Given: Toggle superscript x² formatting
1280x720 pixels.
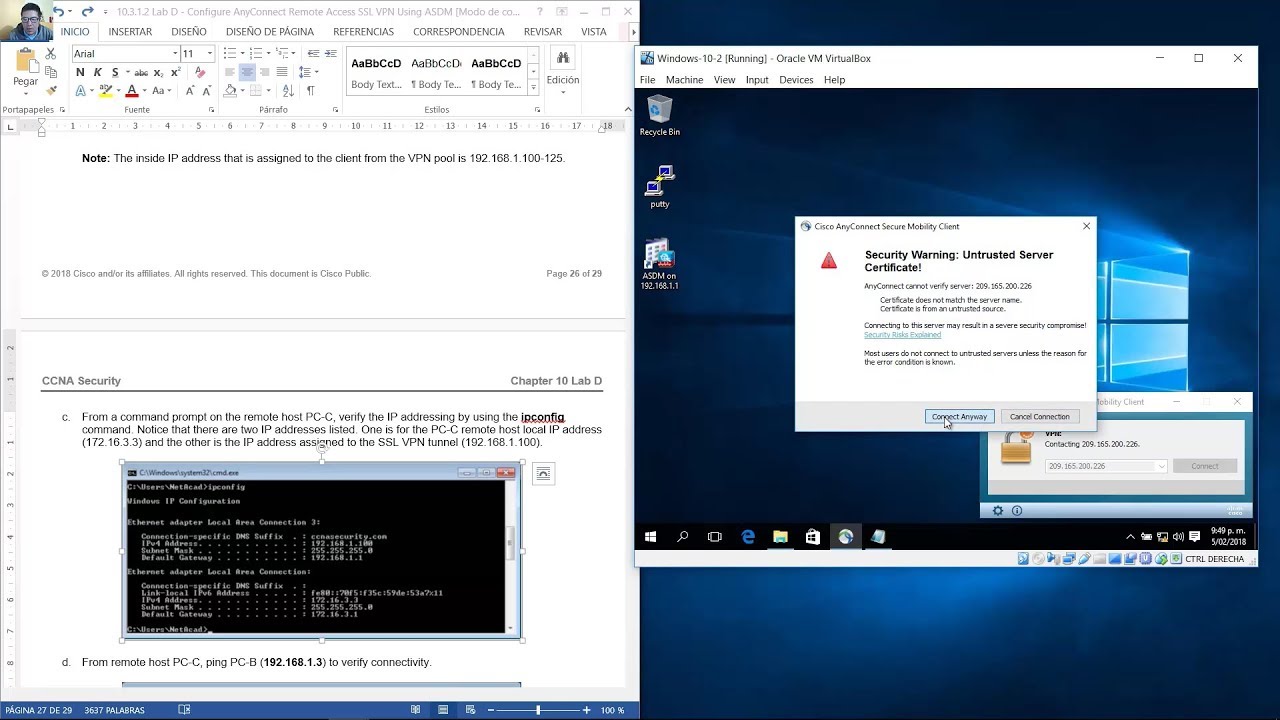Looking at the screenshot, I should click(x=175, y=72).
